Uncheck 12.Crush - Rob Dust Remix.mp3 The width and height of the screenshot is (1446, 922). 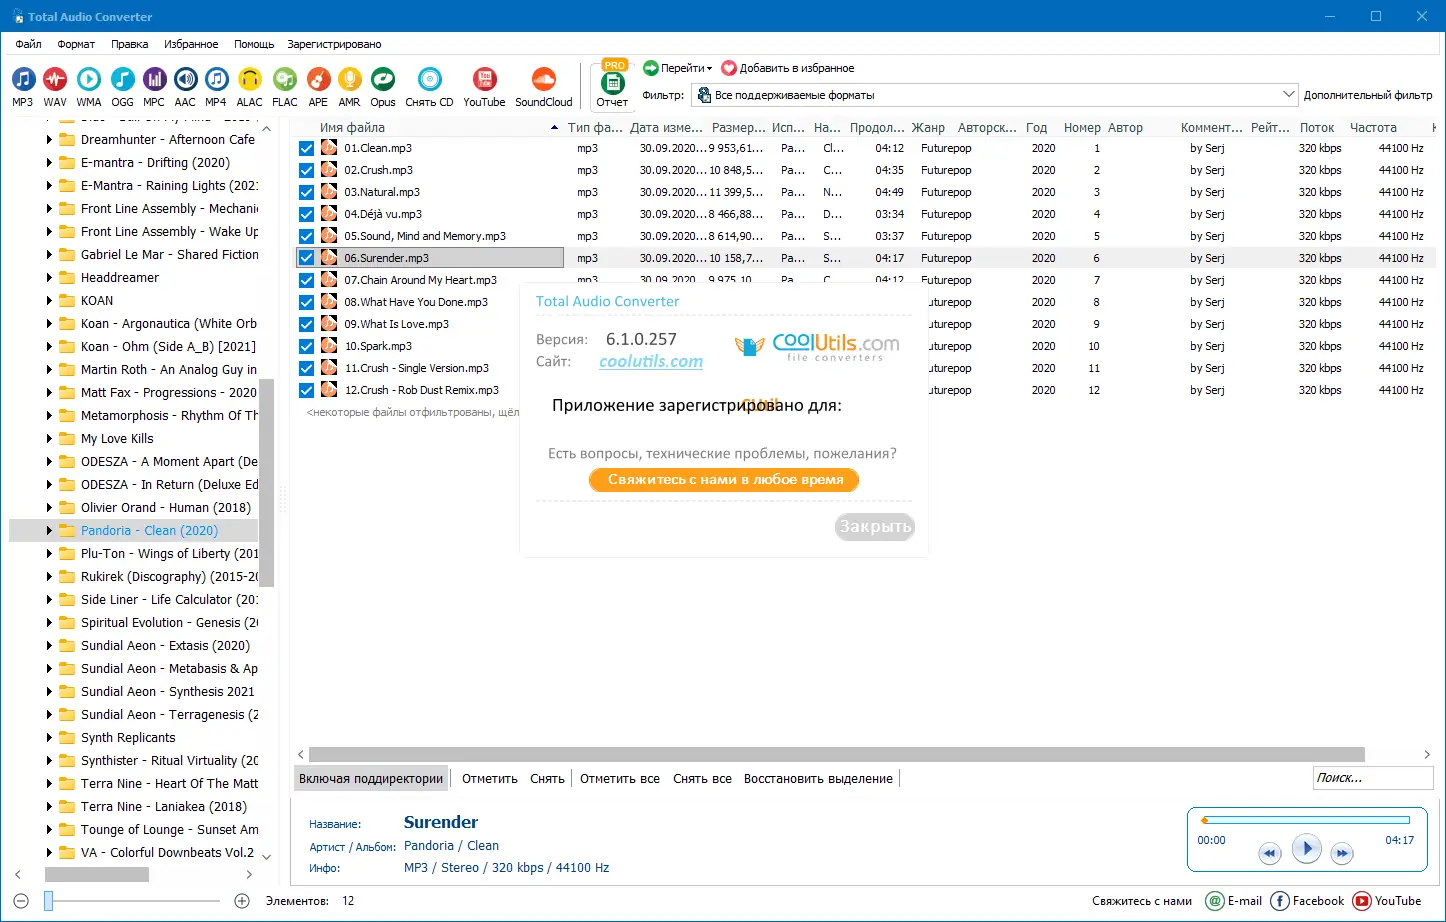[306, 390]
